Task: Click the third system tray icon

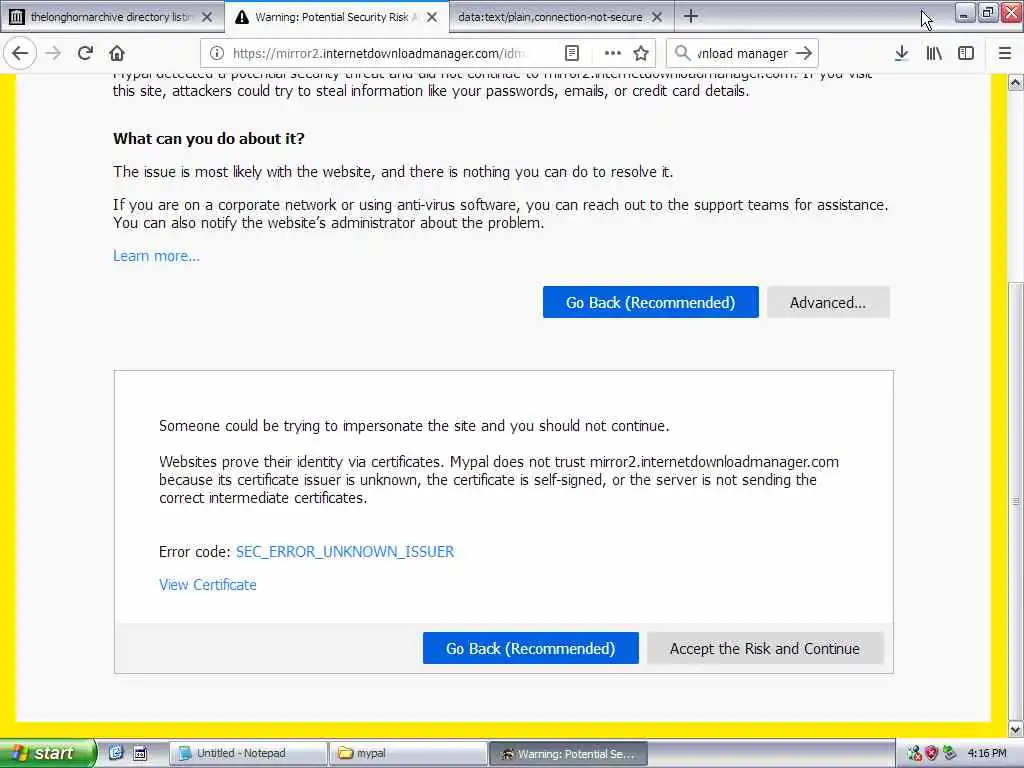Action: pos(950,754)
